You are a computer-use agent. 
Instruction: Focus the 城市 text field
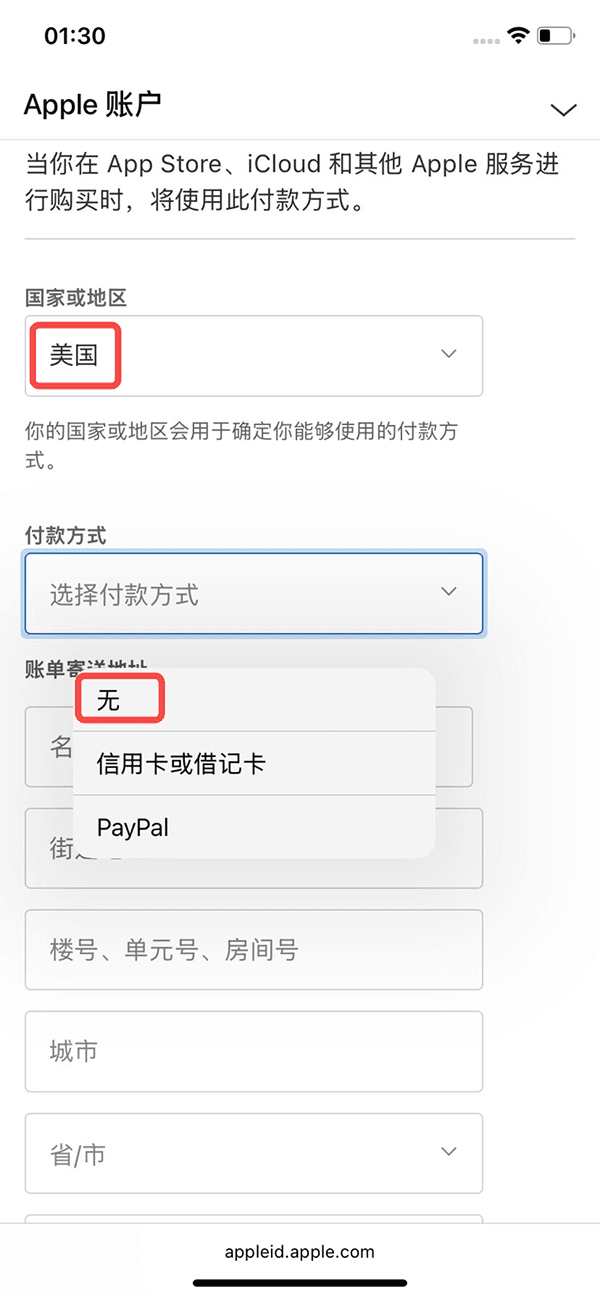pyautogui.click(x=254, y=1051)
